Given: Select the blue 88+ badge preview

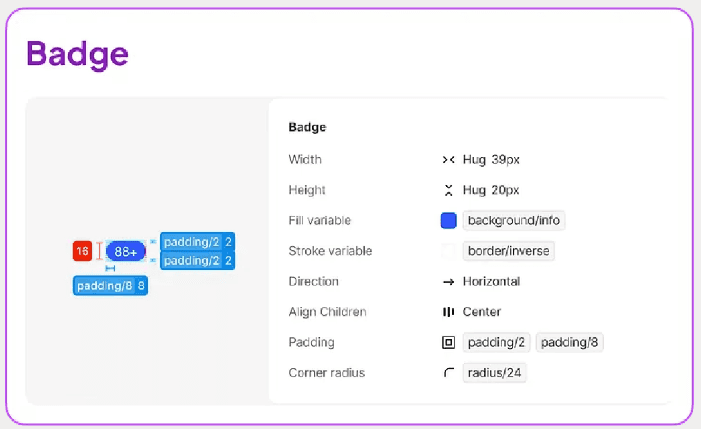Looking at the screenshot, I should 126,252.
